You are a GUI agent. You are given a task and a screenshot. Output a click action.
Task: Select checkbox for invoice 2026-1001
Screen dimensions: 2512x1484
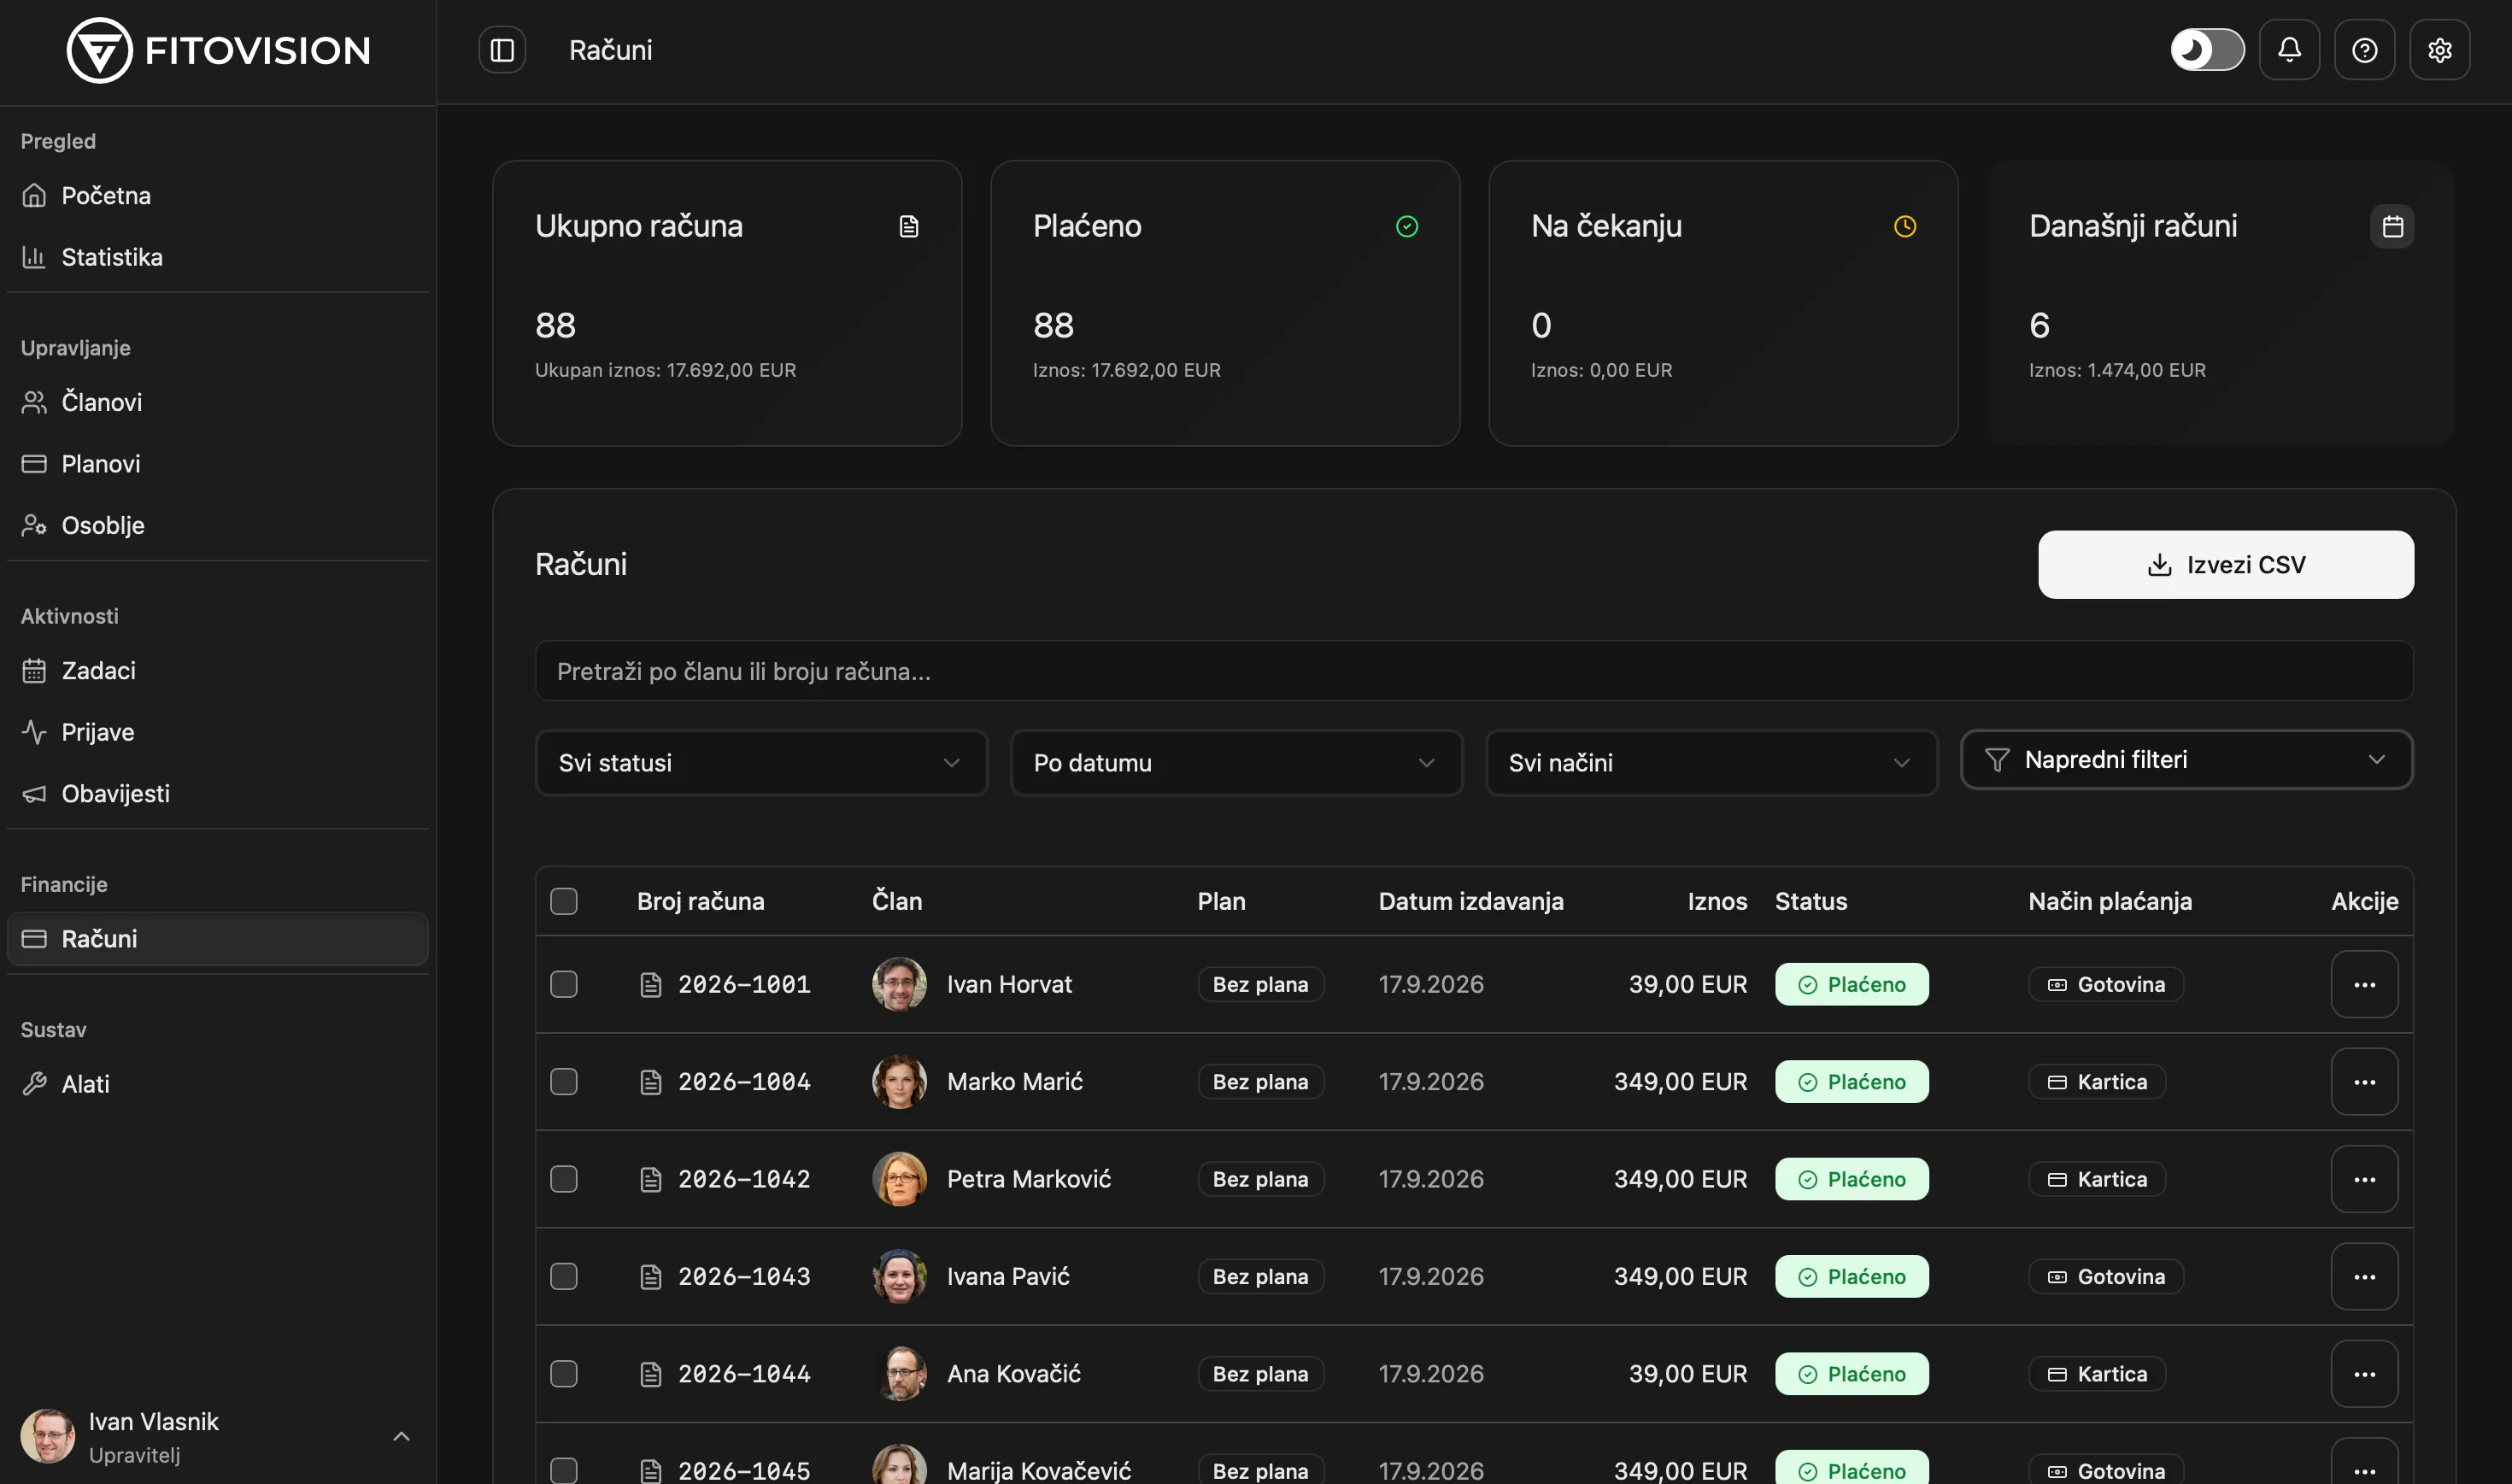point(564,984)
